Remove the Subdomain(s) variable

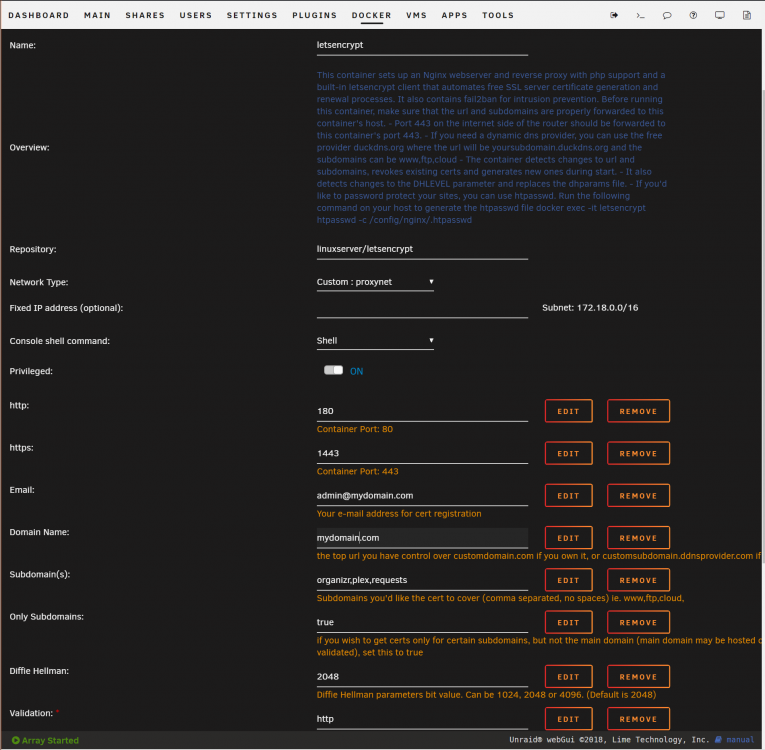(x=638, y=580)
